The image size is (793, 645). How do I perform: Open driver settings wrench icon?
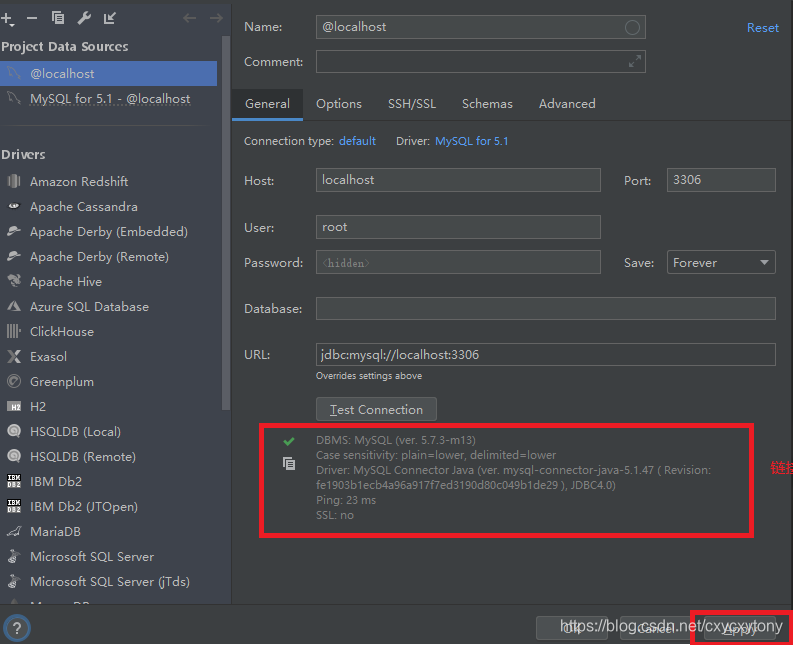(x=84, y=18)
